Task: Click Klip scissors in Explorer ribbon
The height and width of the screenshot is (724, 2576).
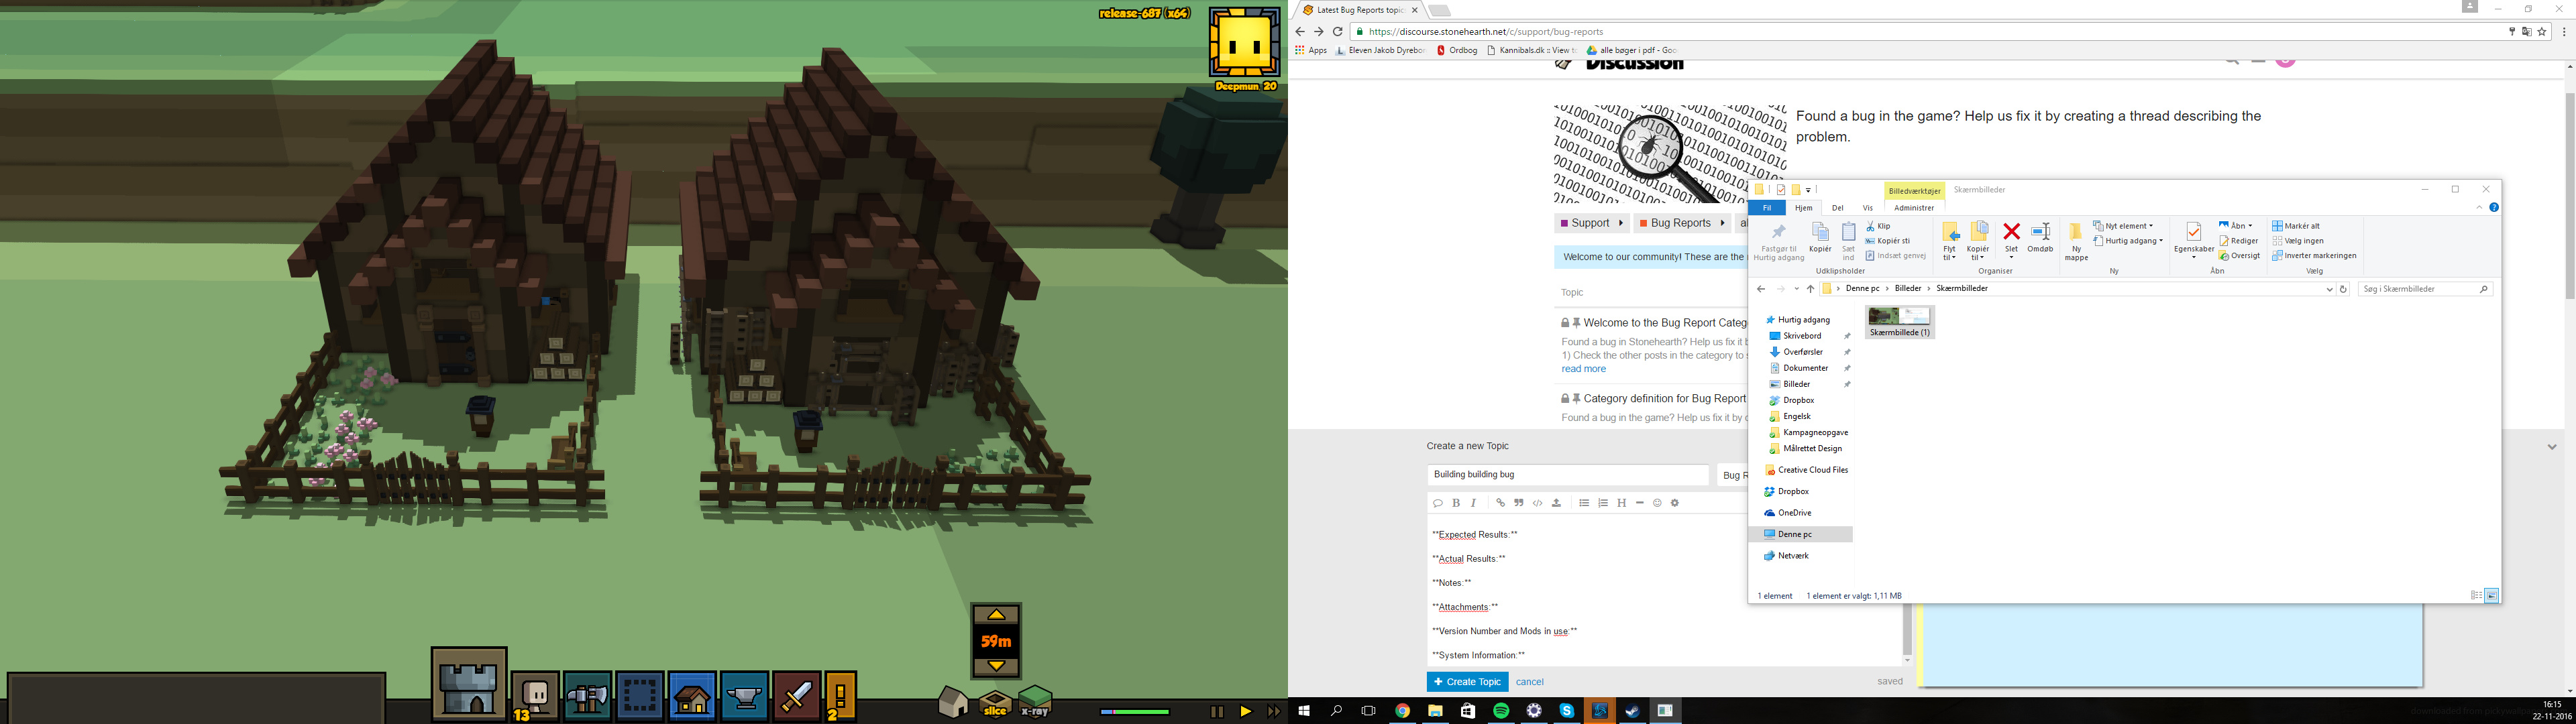Action: (x=1878, y=226)
